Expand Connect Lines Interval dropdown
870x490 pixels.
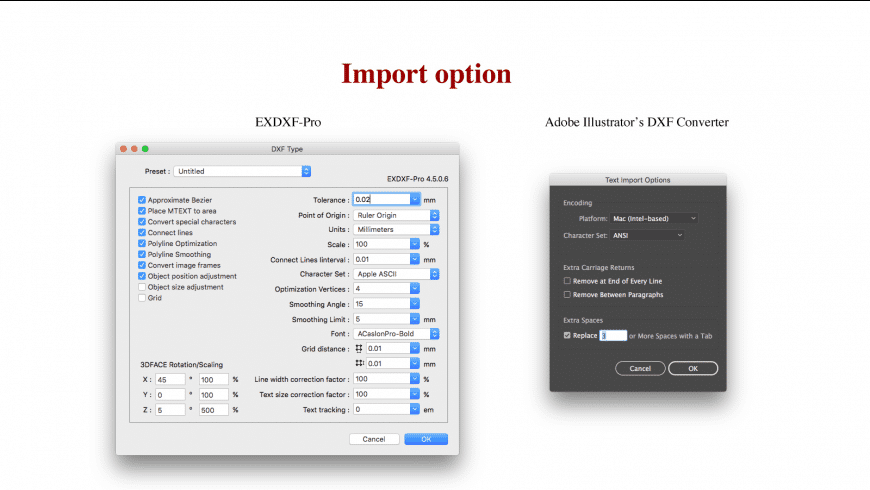click(x=414, y=259)
